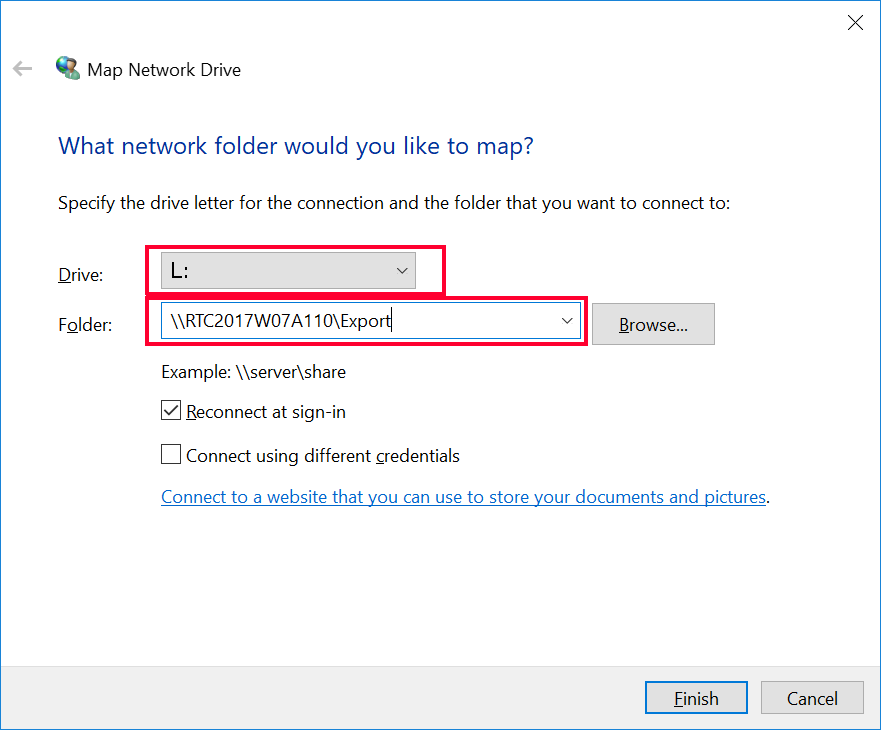Open the Connect to a website link
The width and height of the screenshot is (881, 730).
(464, 497)
